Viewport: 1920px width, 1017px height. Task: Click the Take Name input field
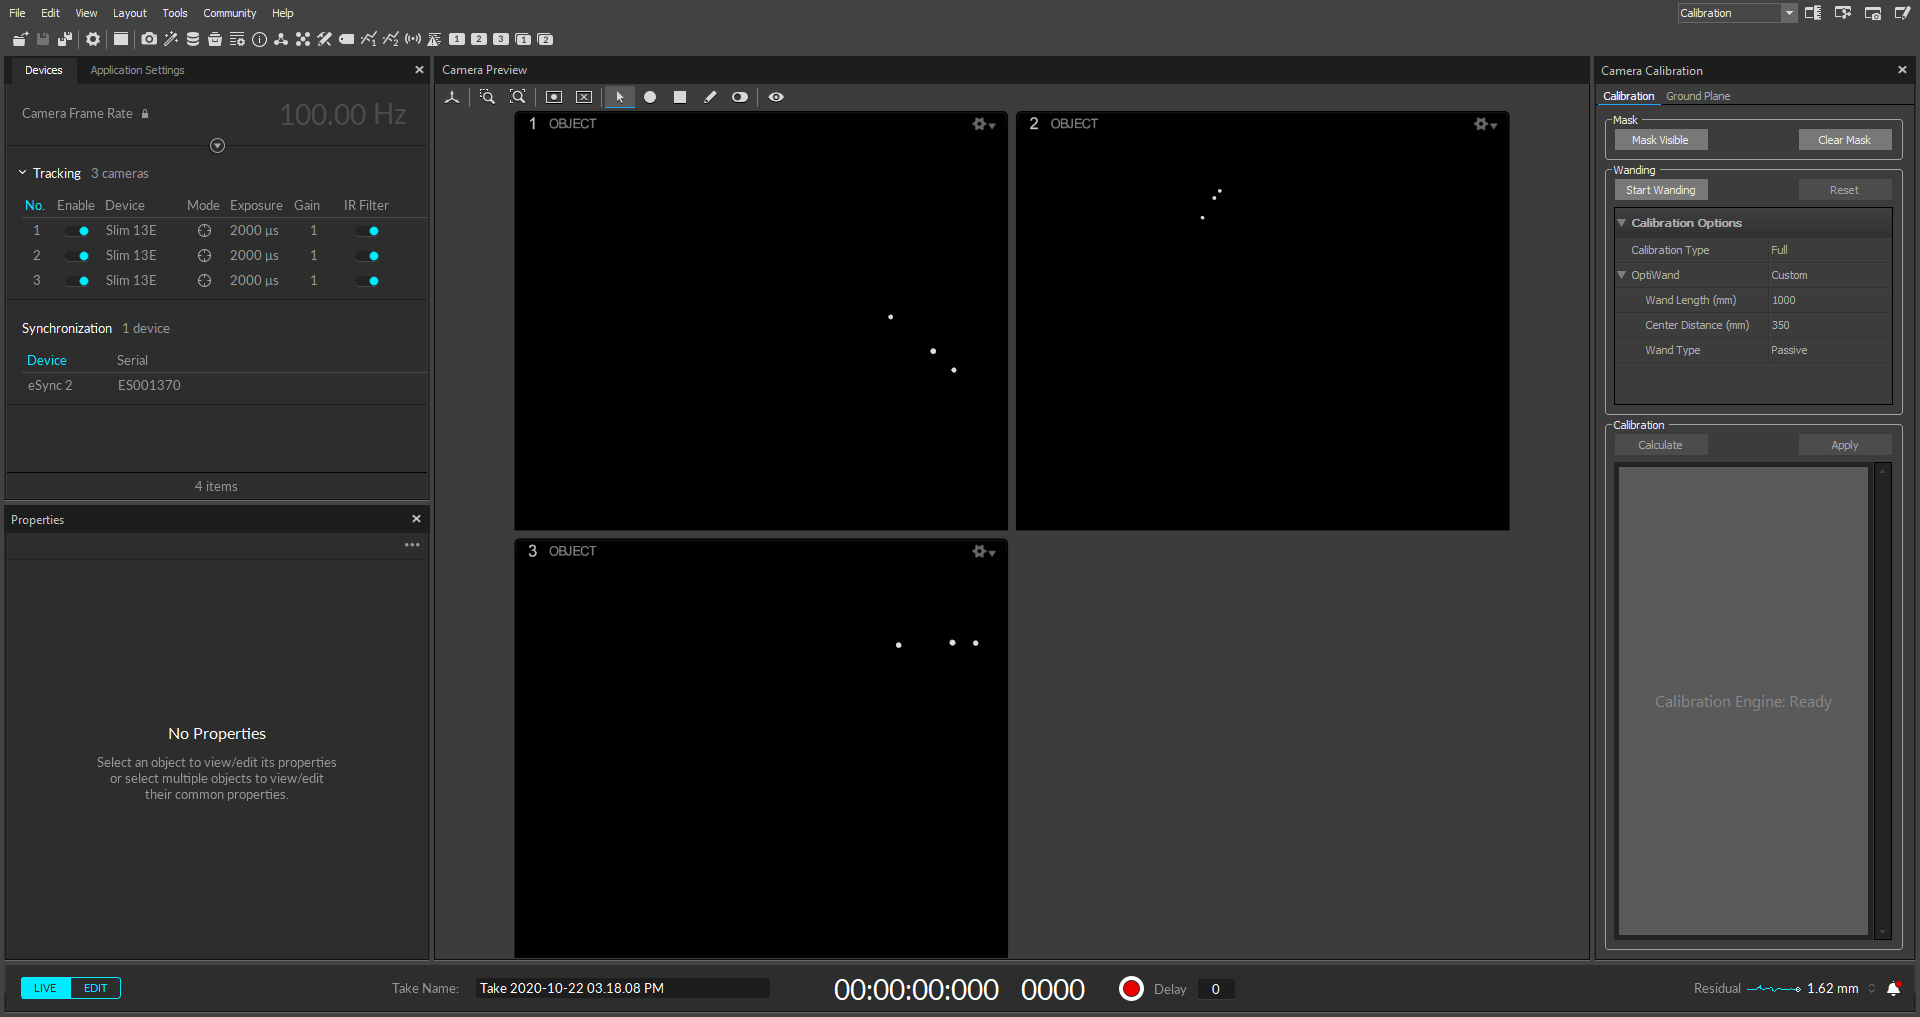click(x=621, y=988)
